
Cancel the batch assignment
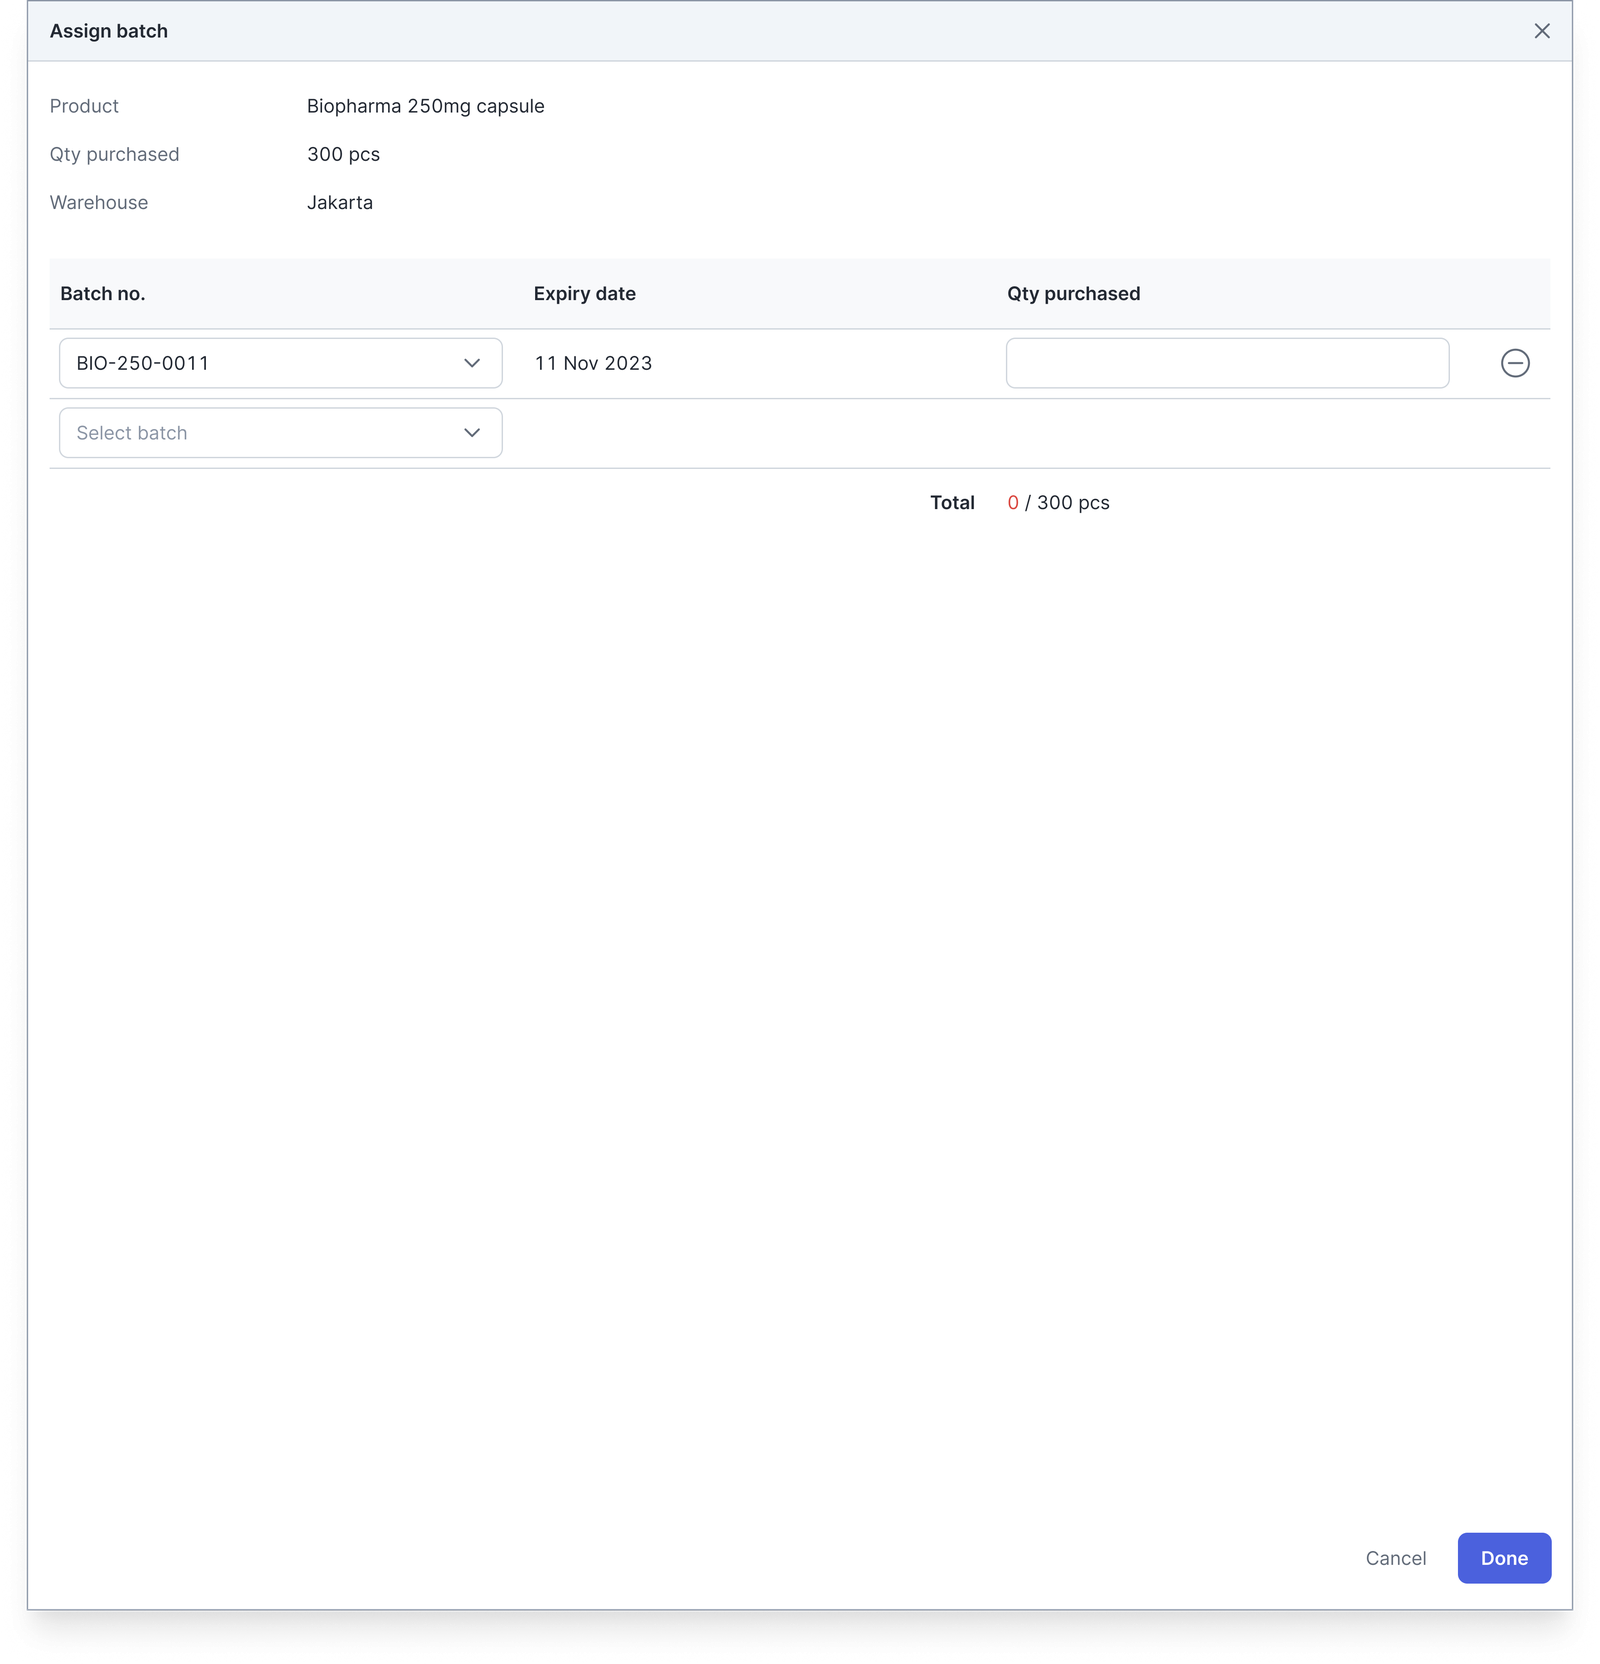click(1396, 1558)
